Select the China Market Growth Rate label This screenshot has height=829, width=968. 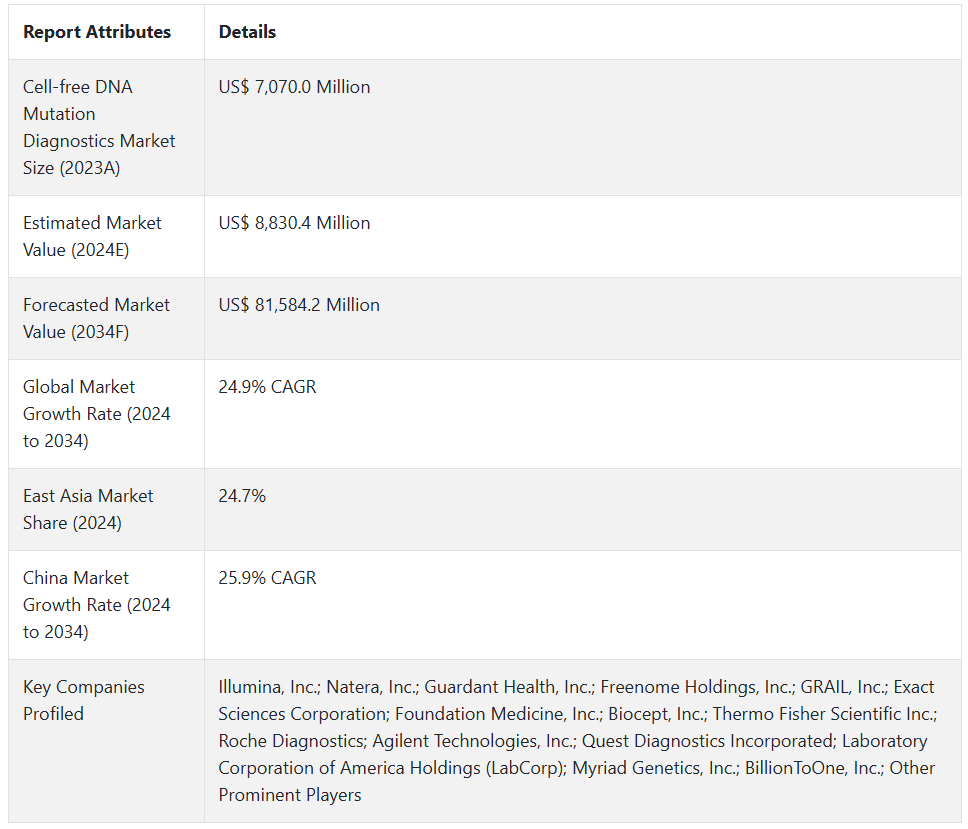pyautogui.click(x=96, y=604)
